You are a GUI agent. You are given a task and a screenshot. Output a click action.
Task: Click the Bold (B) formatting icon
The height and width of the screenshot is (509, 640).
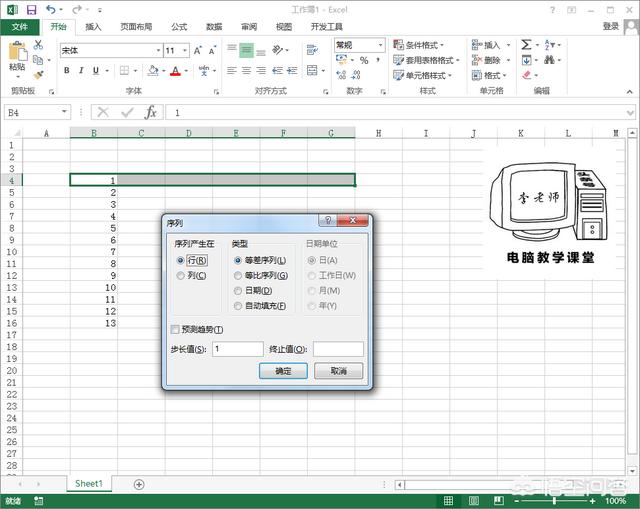coord(67,71)
